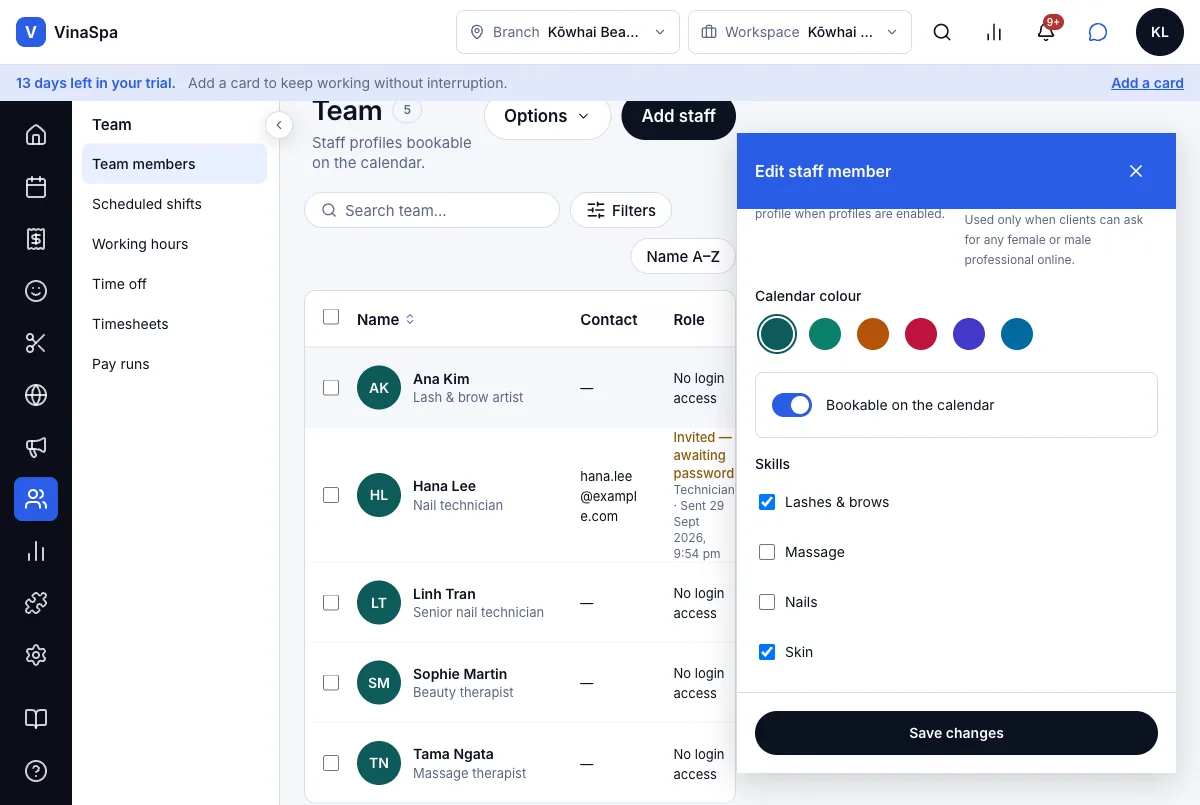Select the Hana Lee row checkbox
This screenshot has width=1200, height=805.
pyautogui.click(x=331, y=495)
